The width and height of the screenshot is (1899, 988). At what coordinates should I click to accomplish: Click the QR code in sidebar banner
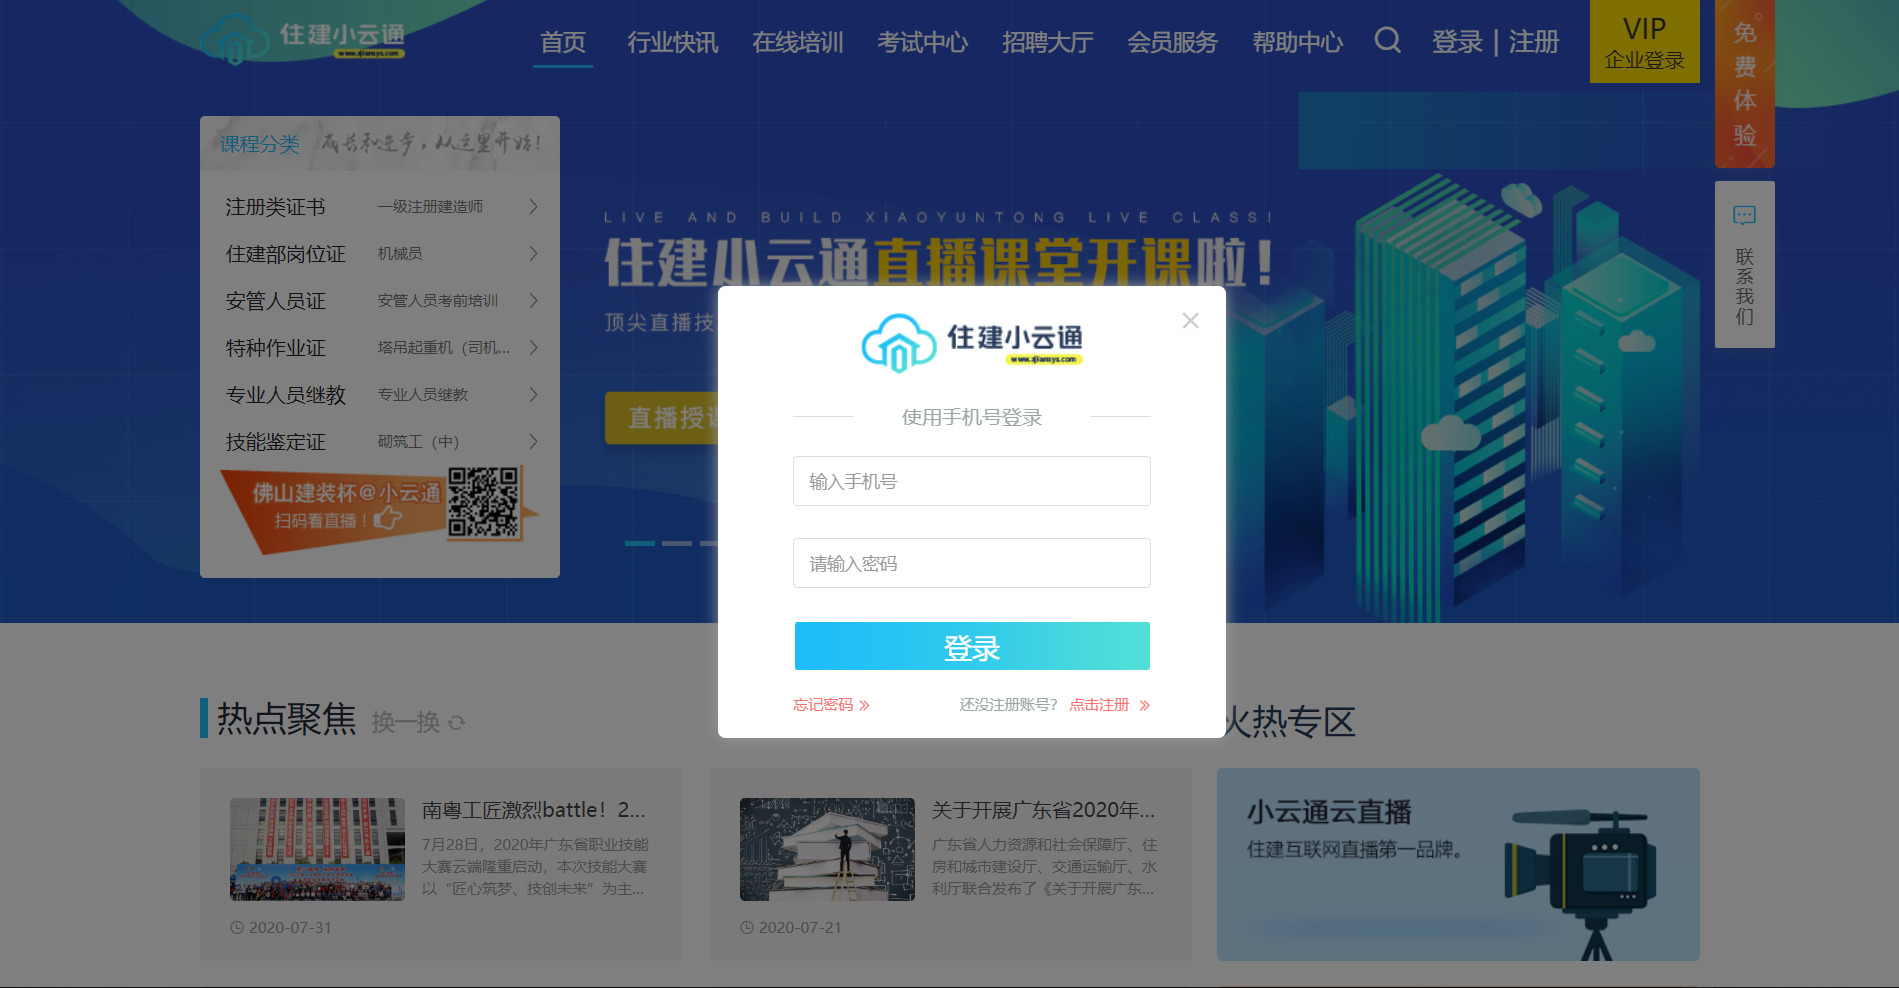483,502
